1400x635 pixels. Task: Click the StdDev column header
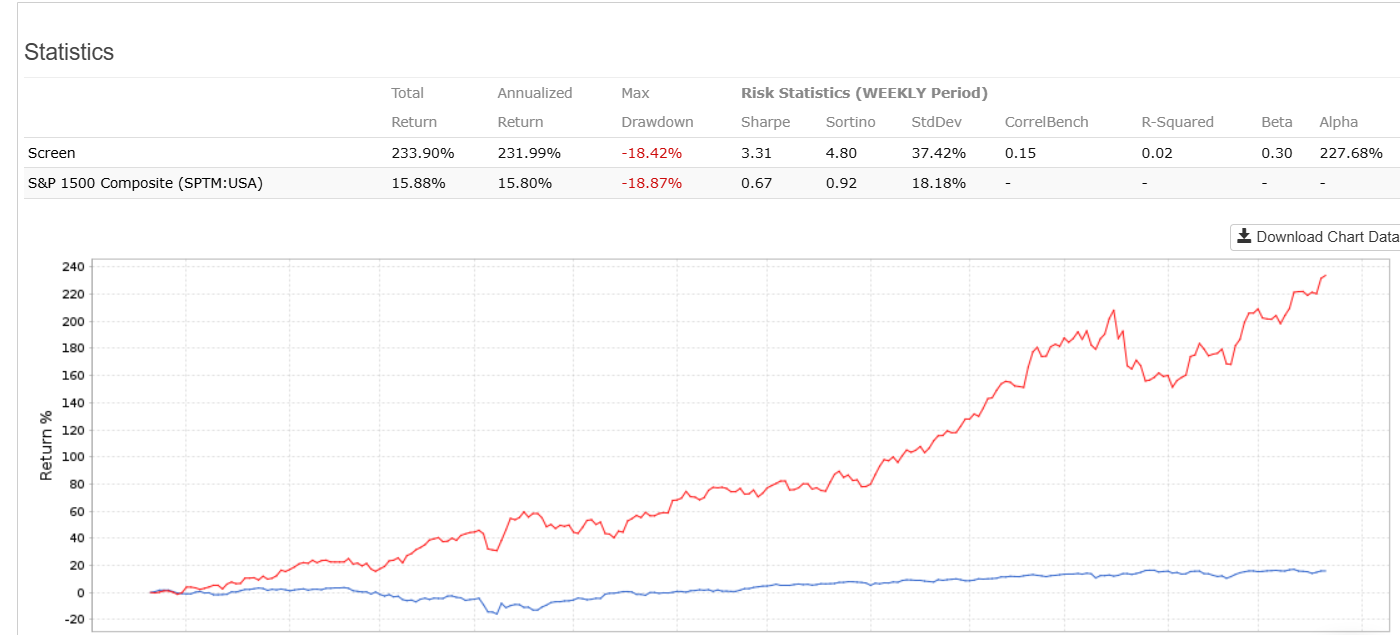click(x=938, y=122)
